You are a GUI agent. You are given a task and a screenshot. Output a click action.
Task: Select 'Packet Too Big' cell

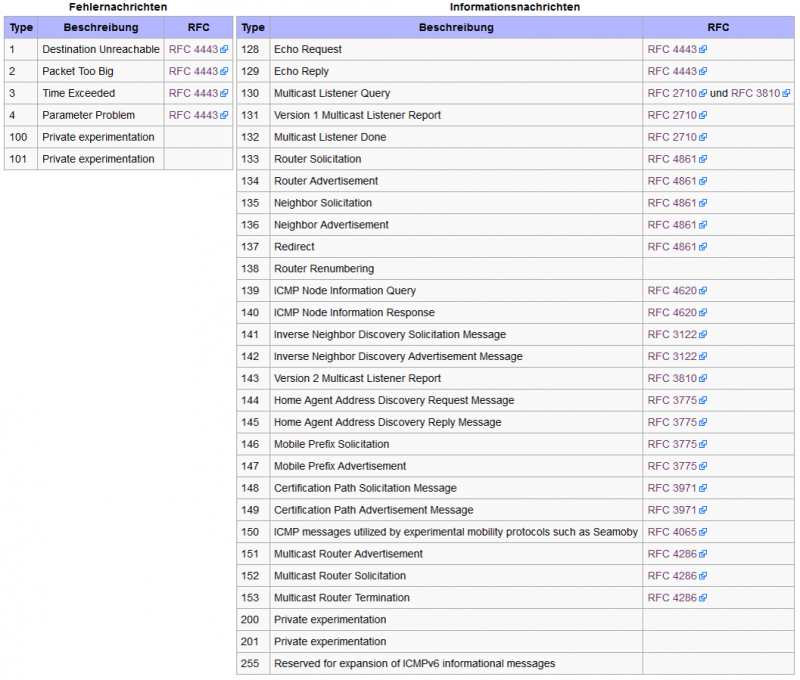pyautogui.click(x=101, y=71)
